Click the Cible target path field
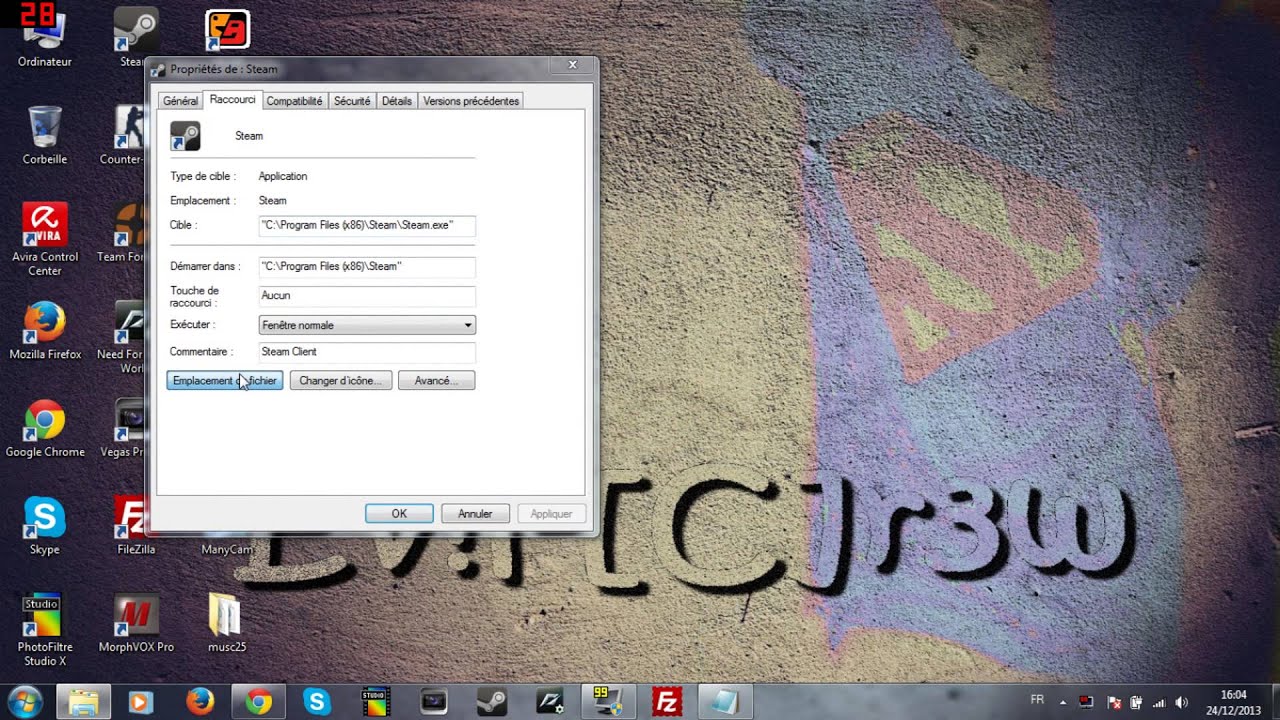Screen dimensions: 1280x720 coord(367,225)
